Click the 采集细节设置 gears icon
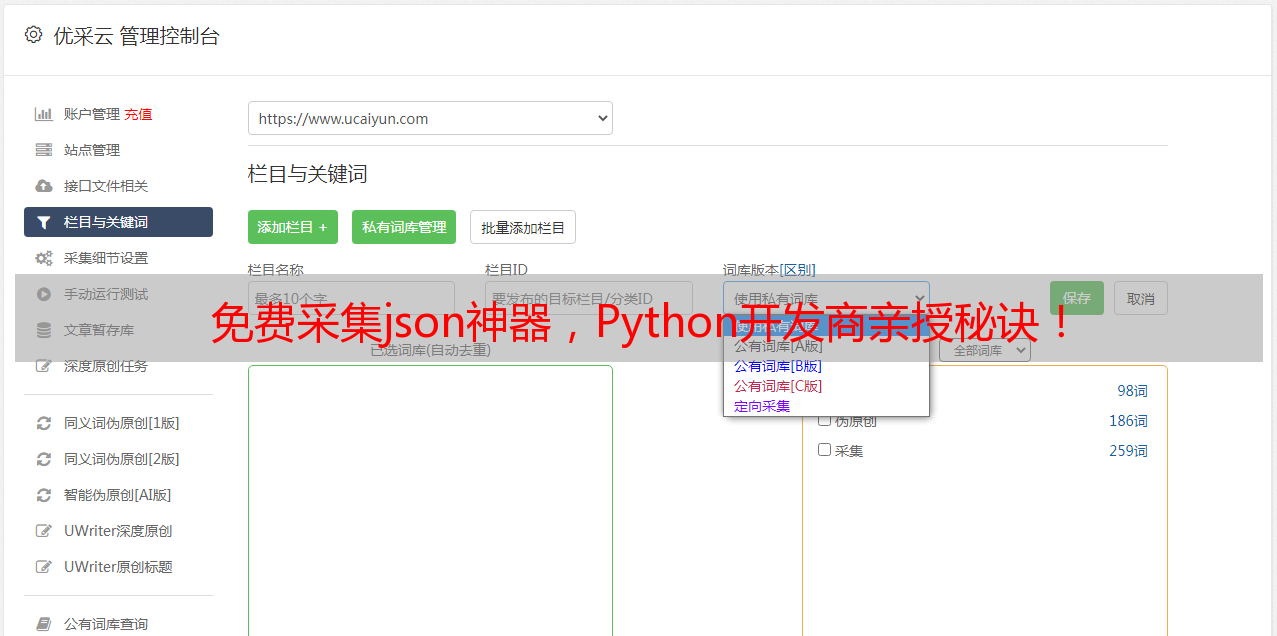The image size is (1277, 636). click(44, 258)
